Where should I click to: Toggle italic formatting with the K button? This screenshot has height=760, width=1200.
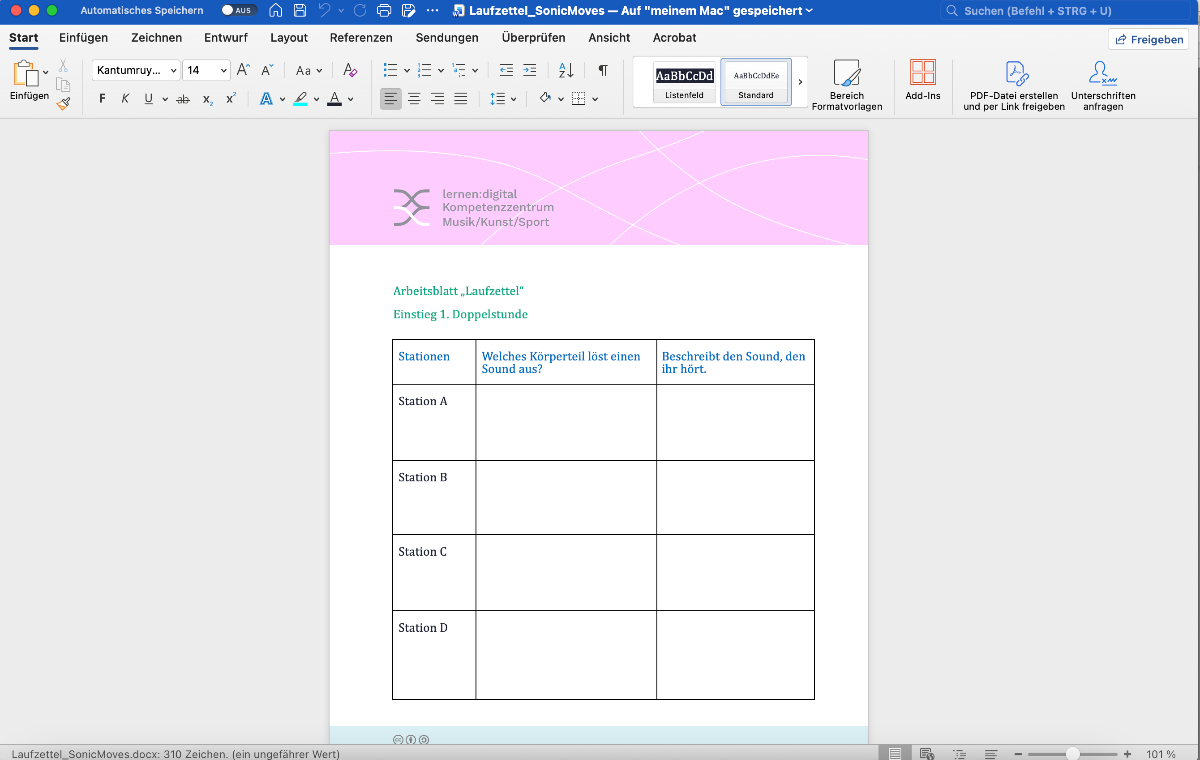(125, 99)
